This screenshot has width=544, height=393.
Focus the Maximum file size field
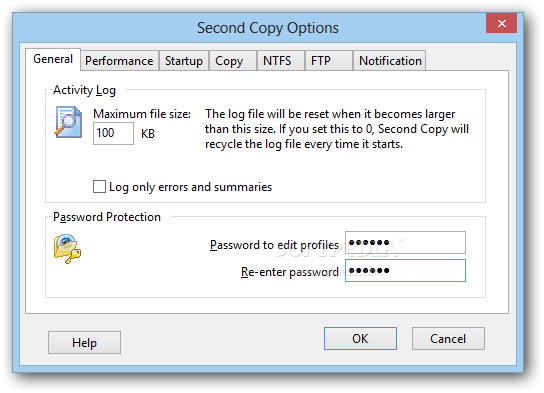113,133
